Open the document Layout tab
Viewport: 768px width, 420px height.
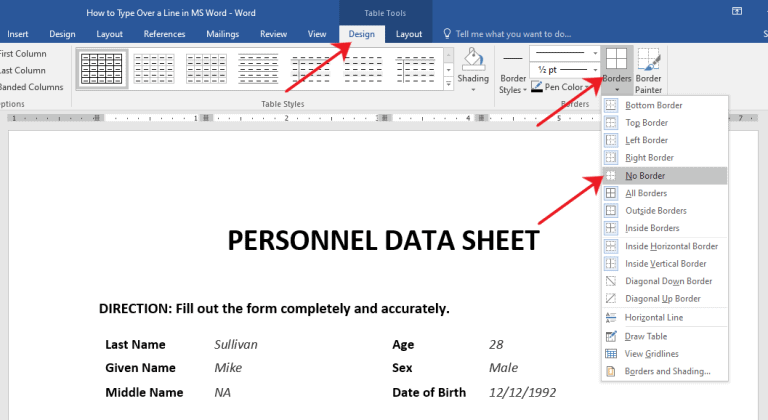coord(109,34)
